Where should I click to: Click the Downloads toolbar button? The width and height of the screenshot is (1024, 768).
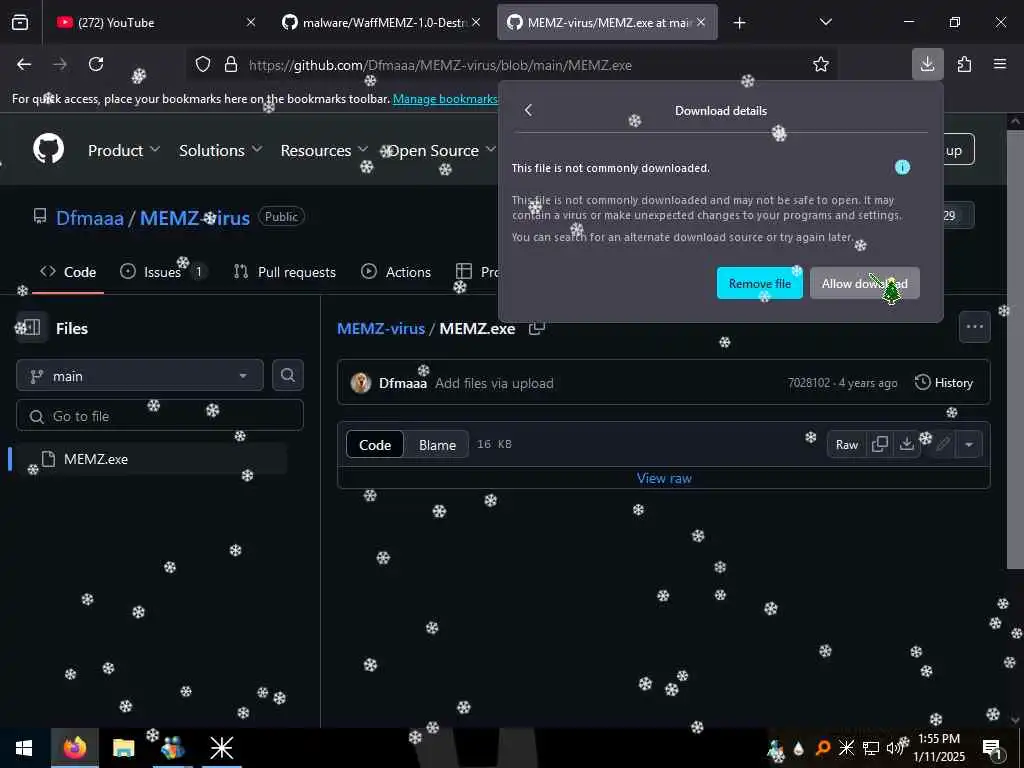point(927,64)
